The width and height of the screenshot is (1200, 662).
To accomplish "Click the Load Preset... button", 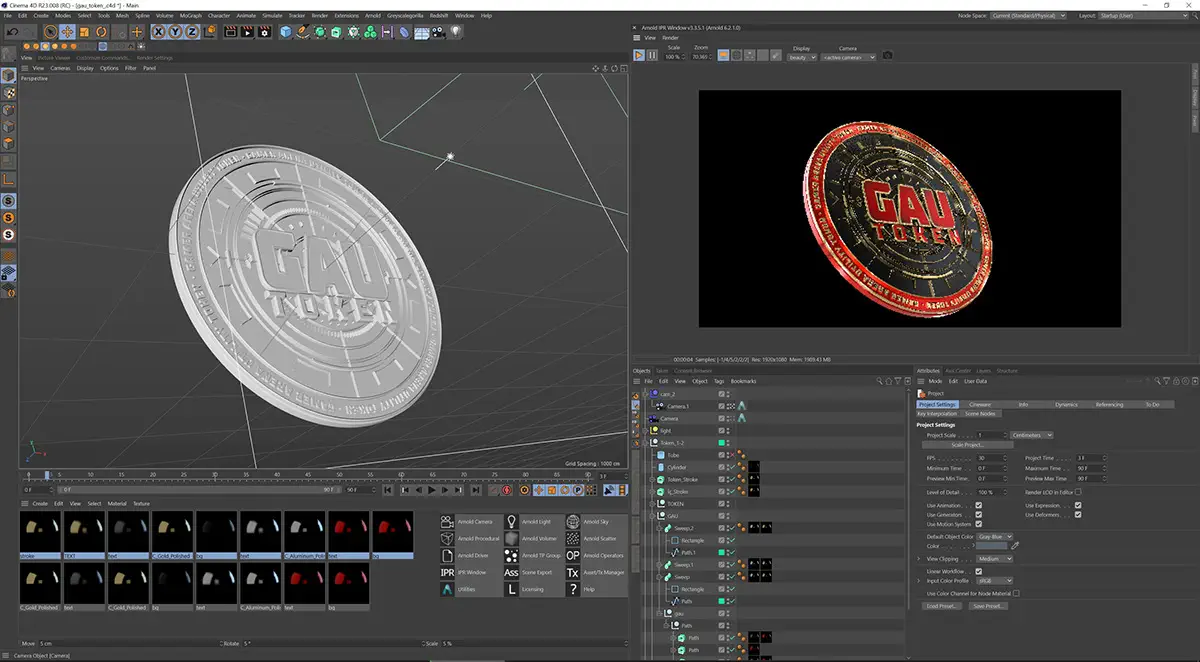I will (942, 606).
